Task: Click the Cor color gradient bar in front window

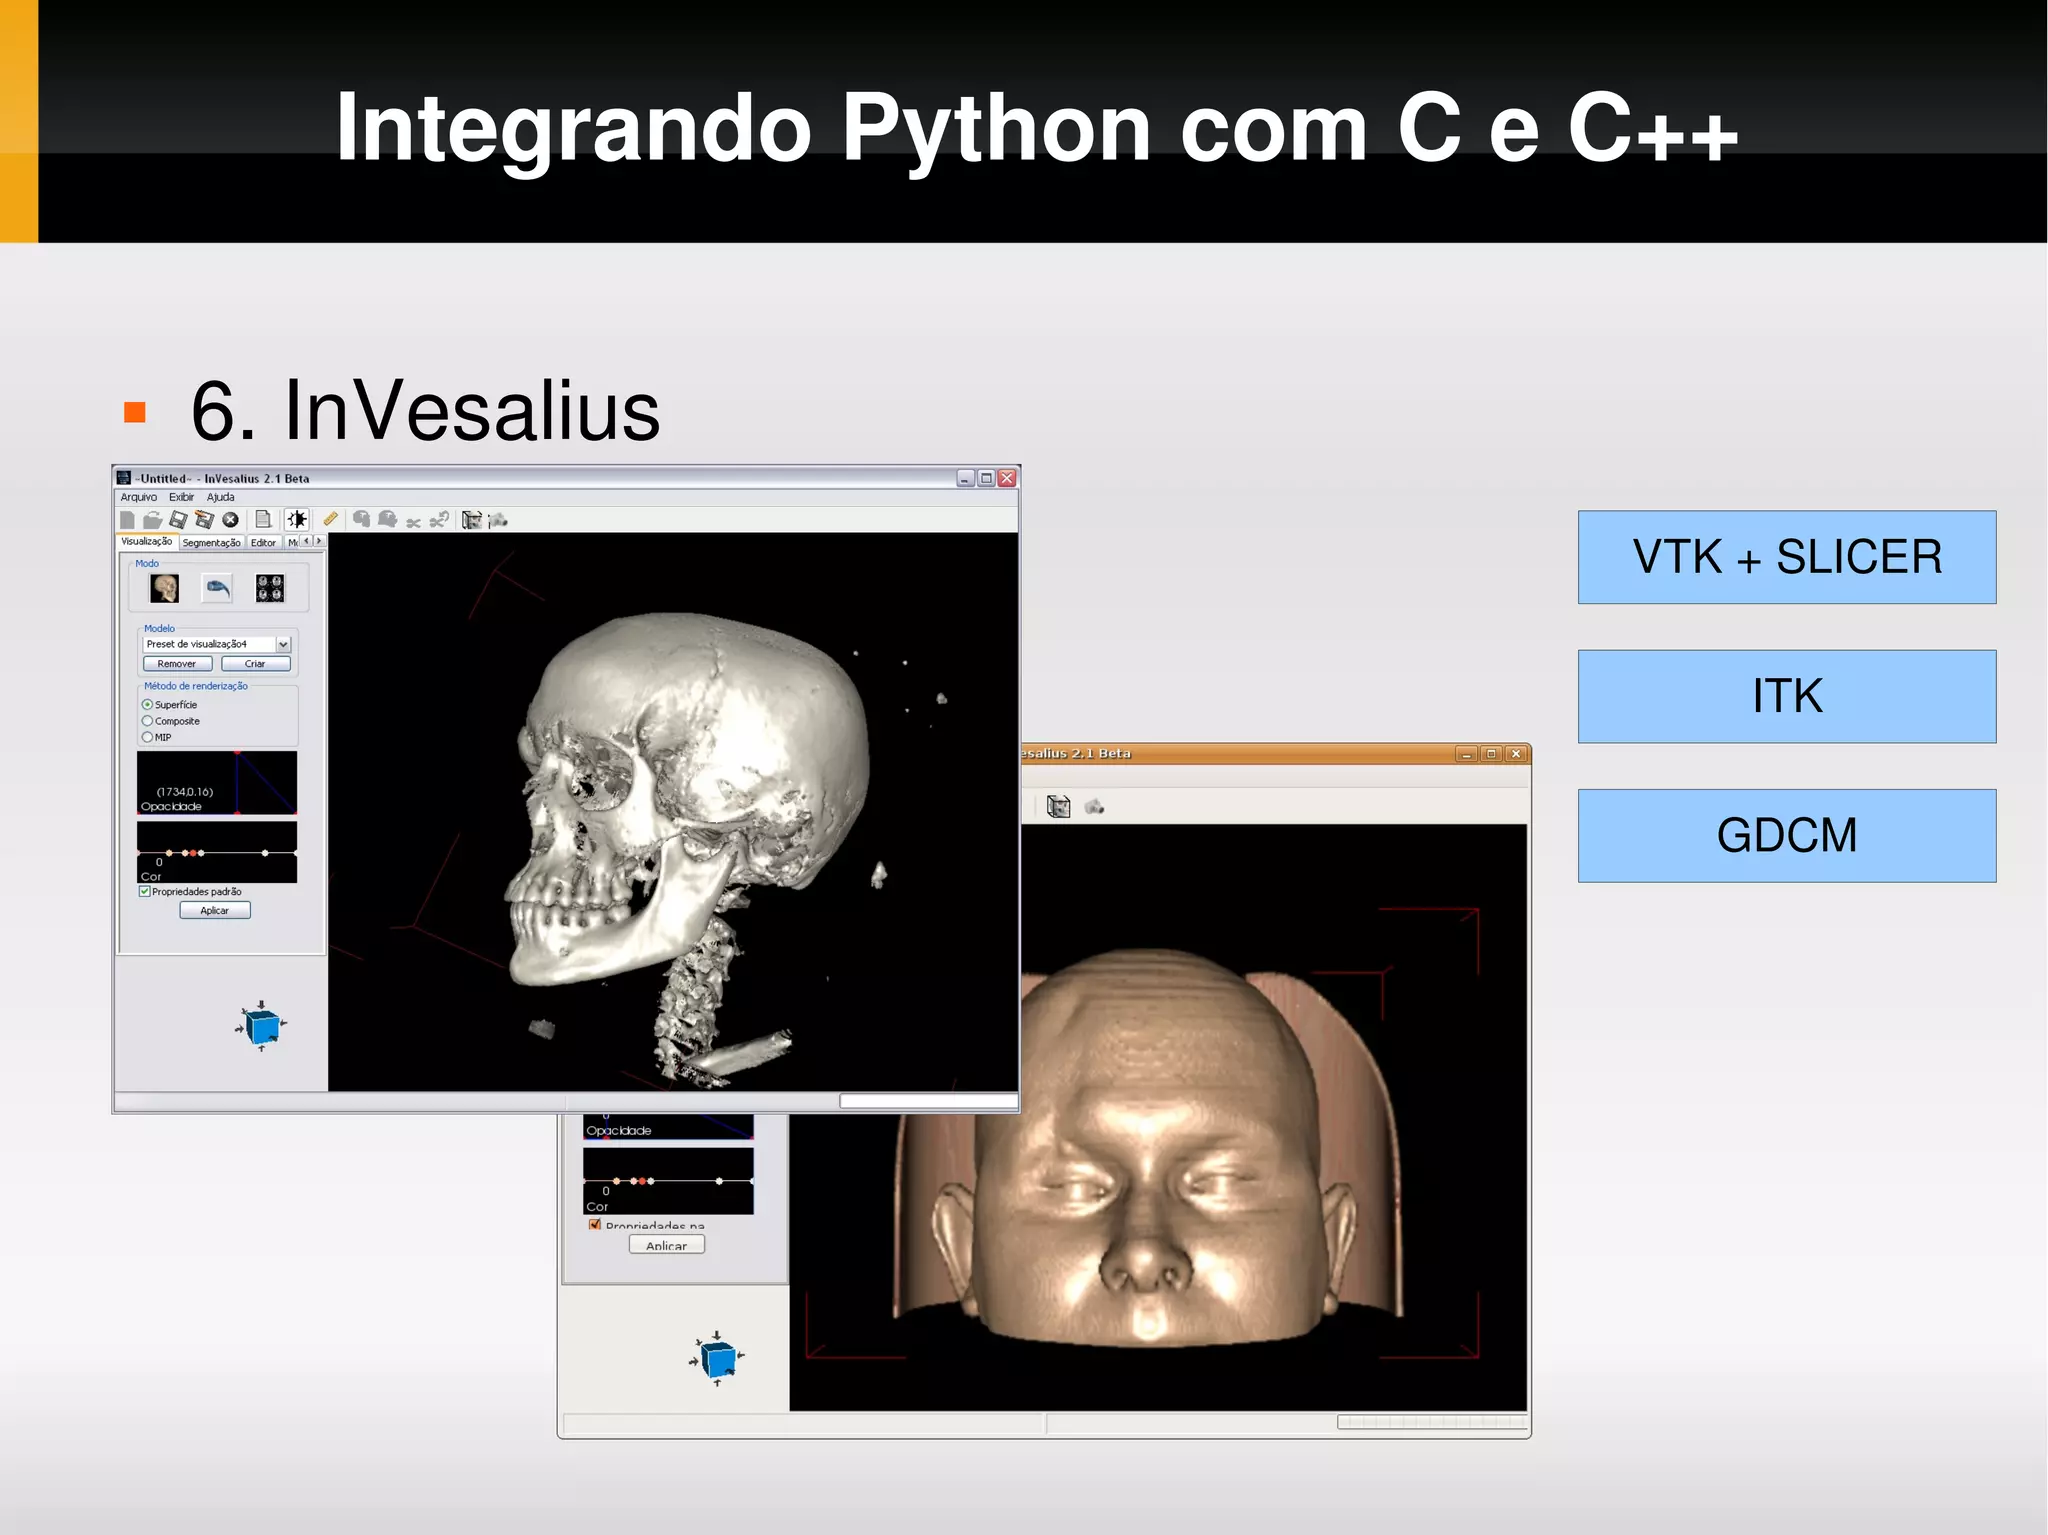Action: [217, 853]
